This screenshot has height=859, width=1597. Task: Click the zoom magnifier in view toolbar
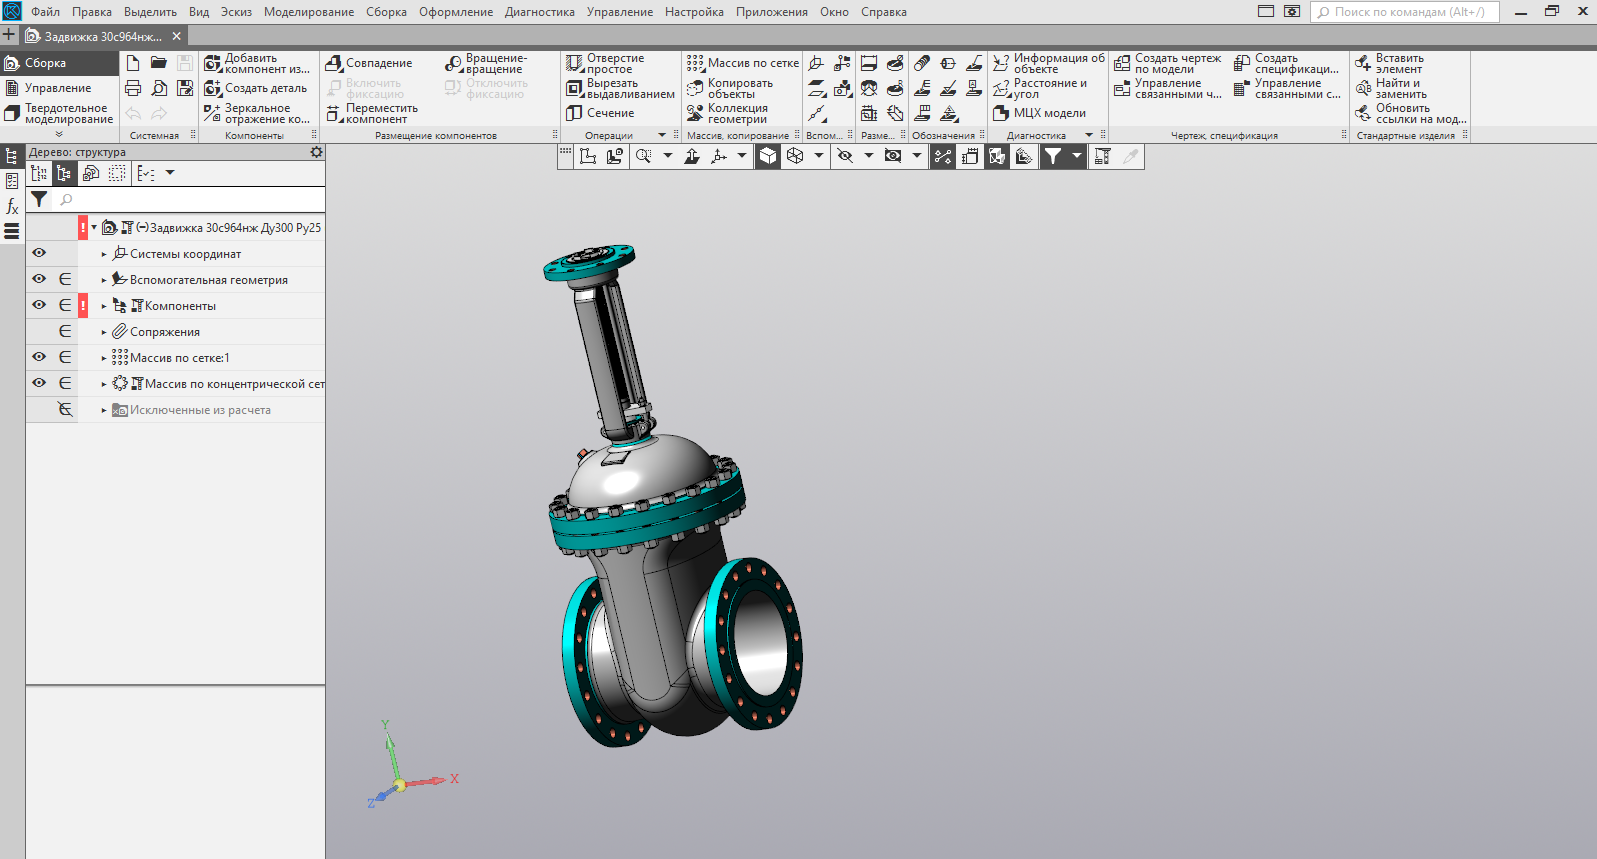point(643,156)
